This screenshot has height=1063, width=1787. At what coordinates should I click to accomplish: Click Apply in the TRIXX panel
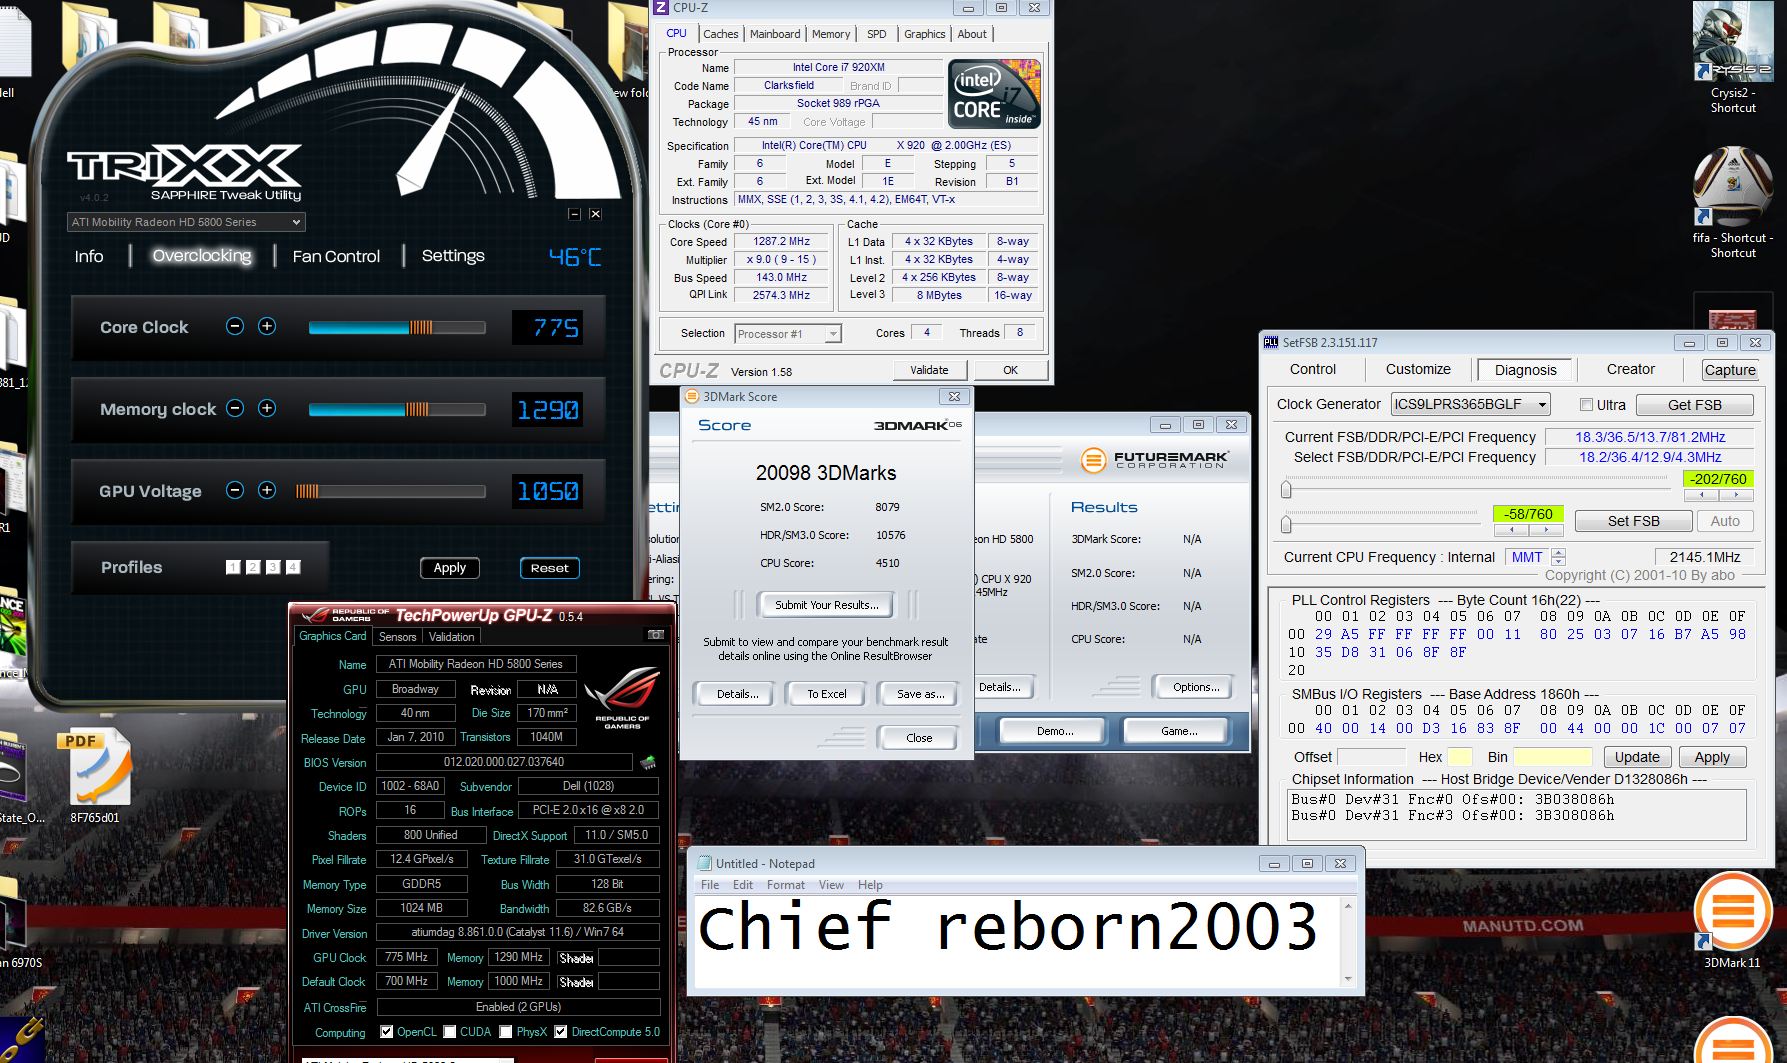(x=450, y=568)
